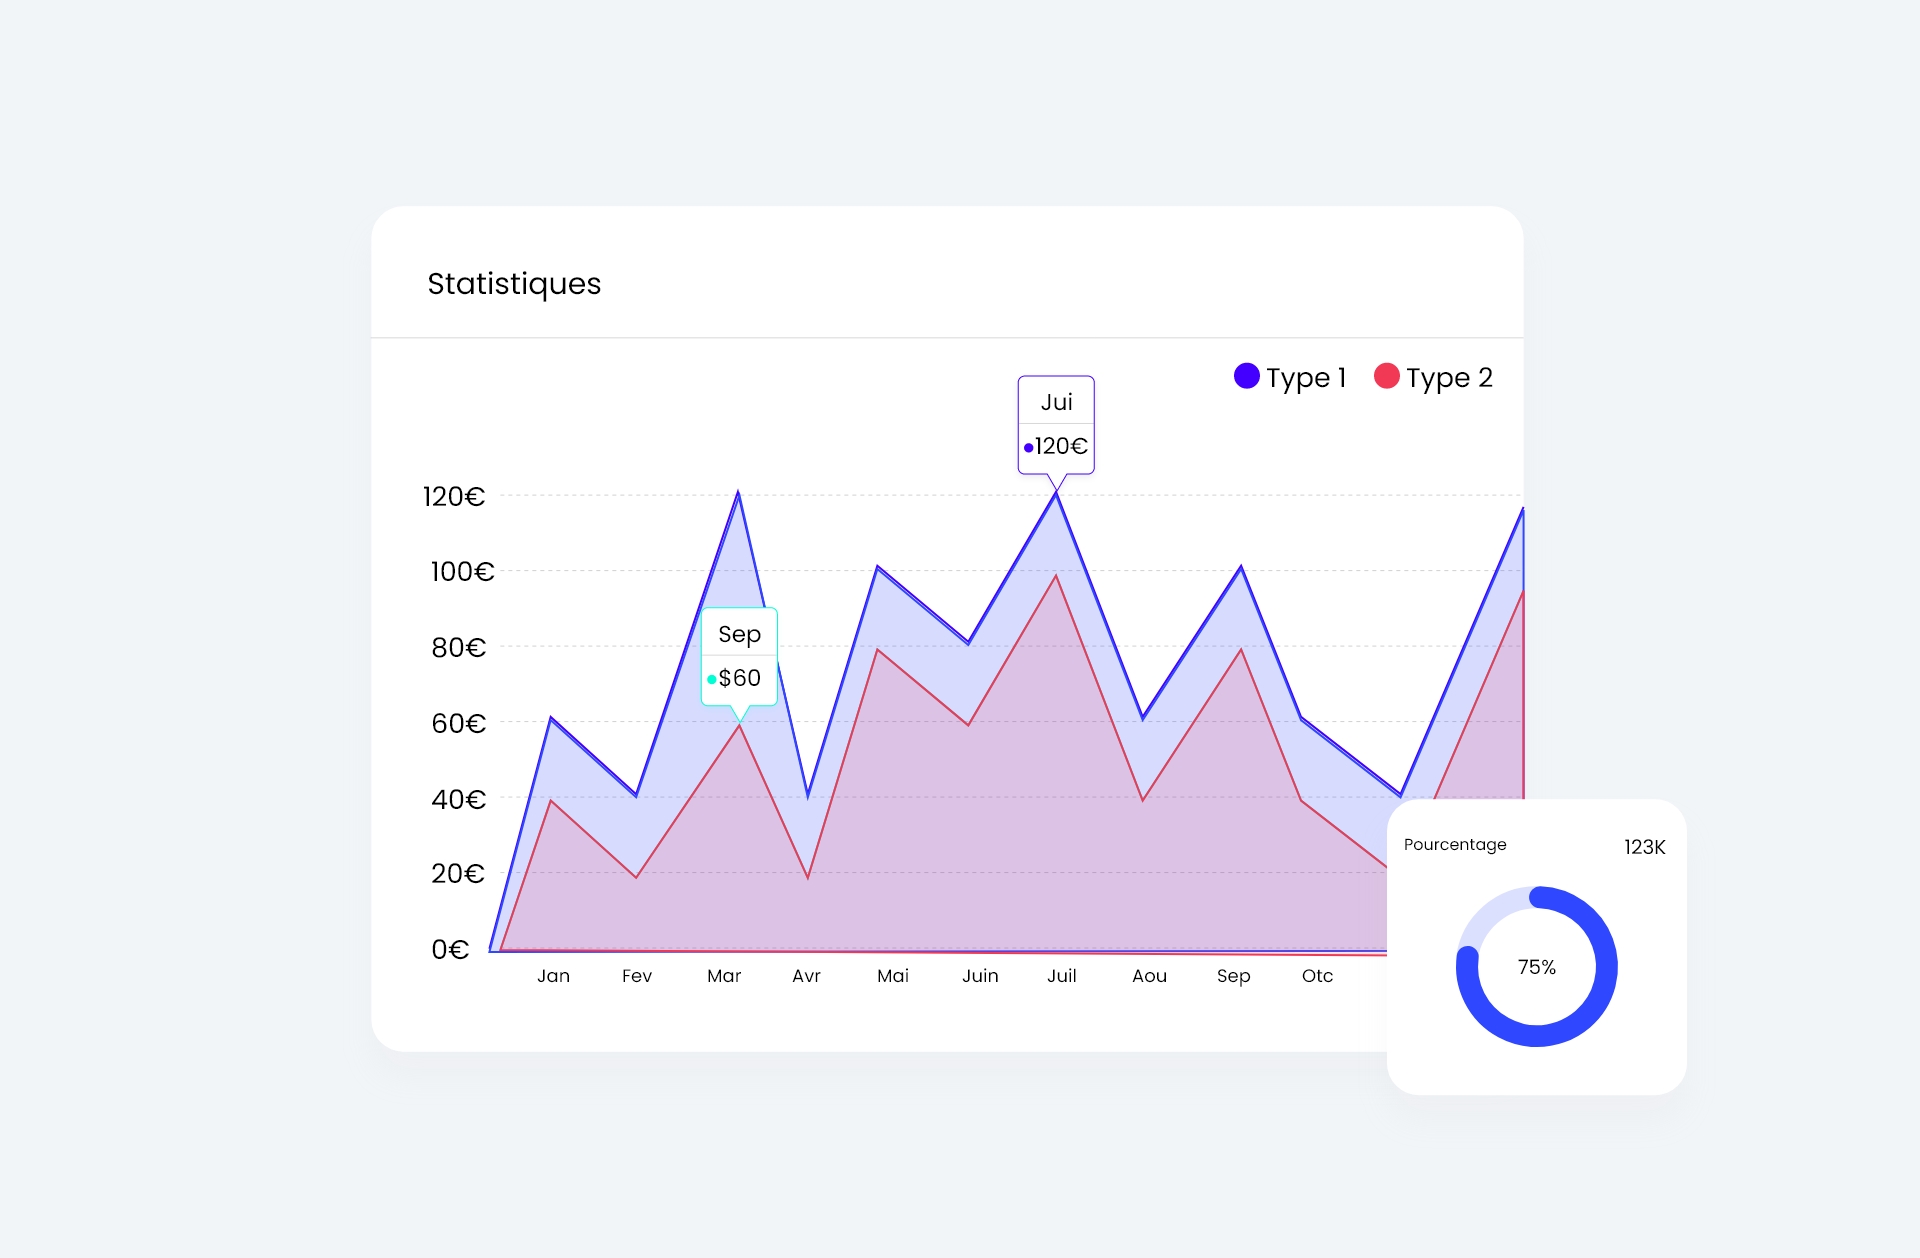1920x1258 pixels.
Task: Select the teal dot inside the Sep tooltip
Action: (x=711, y=680)
